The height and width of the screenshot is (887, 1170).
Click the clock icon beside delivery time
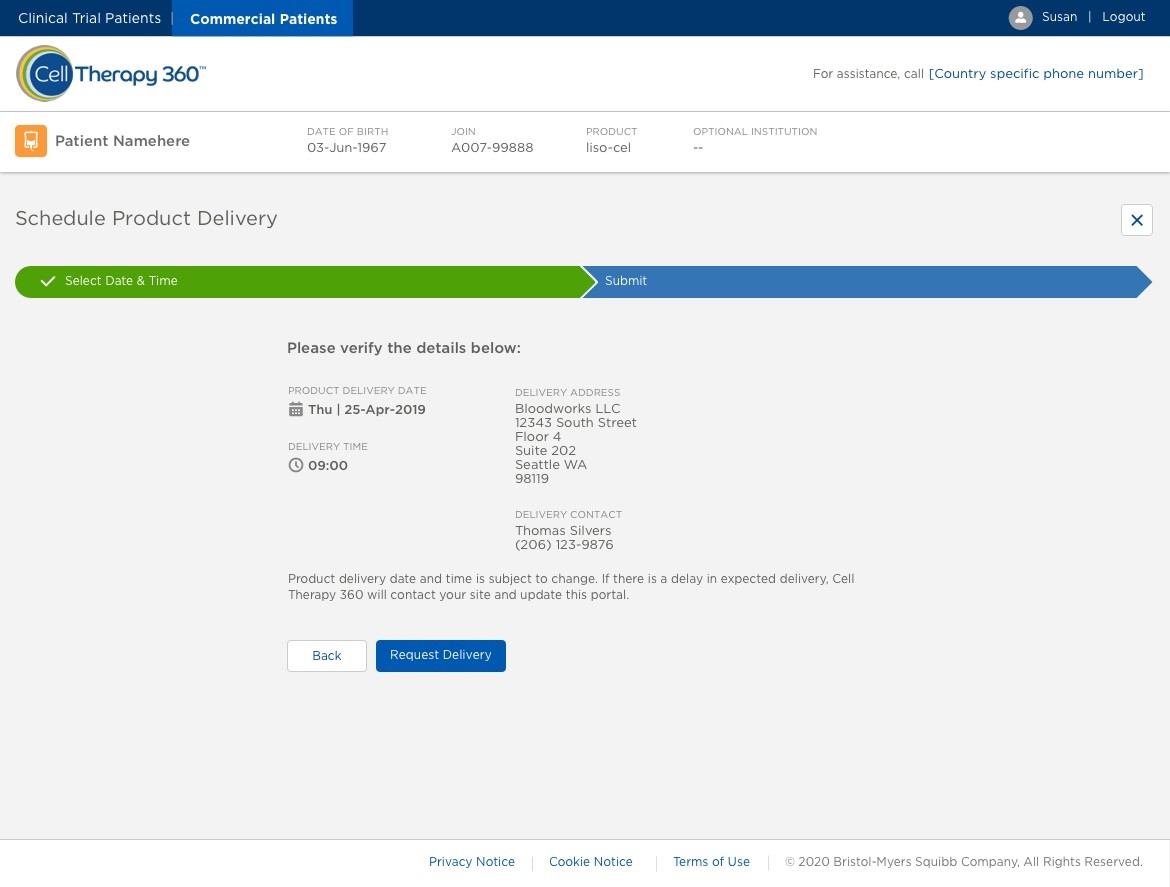(295, 466)
